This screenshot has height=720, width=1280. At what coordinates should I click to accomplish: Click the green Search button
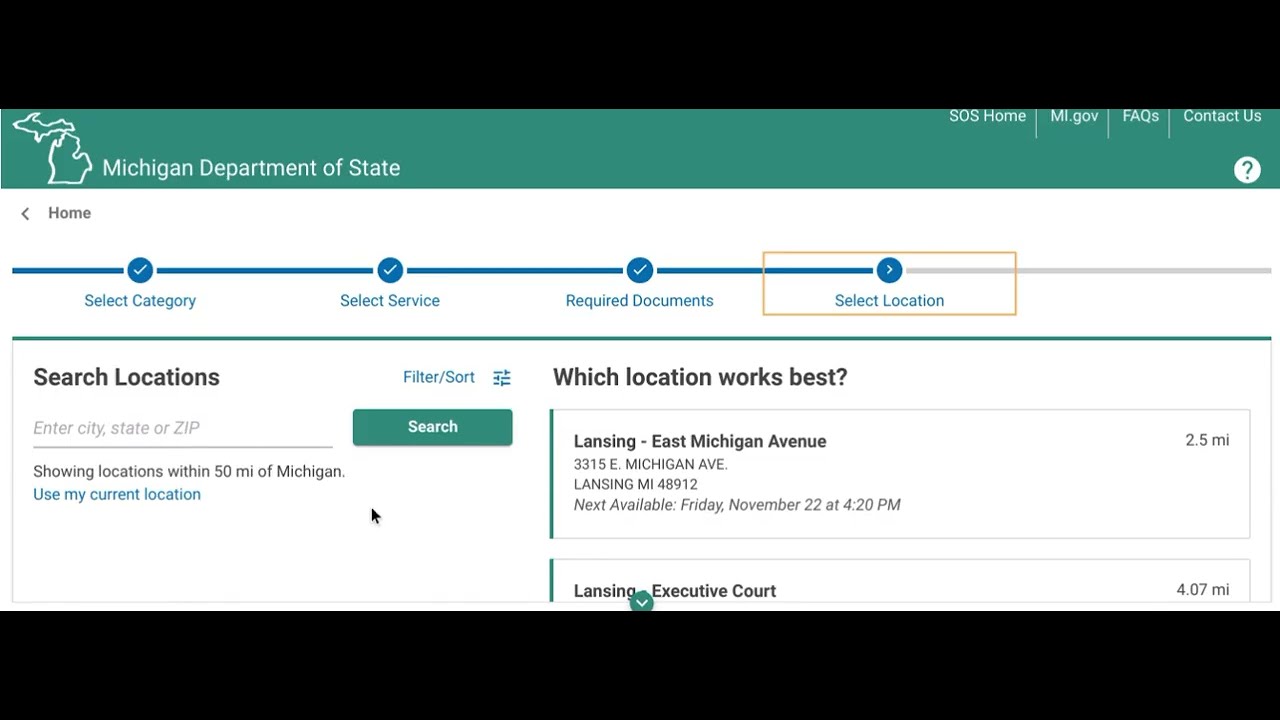click(x=432, y=427)
